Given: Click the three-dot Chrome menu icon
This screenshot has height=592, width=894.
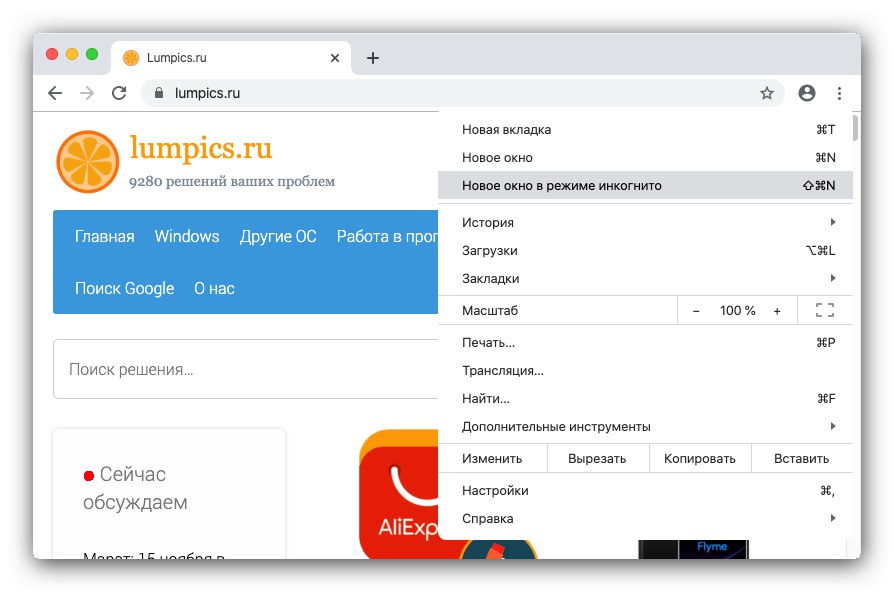Looking at the screenshot, I should [840, 92].
